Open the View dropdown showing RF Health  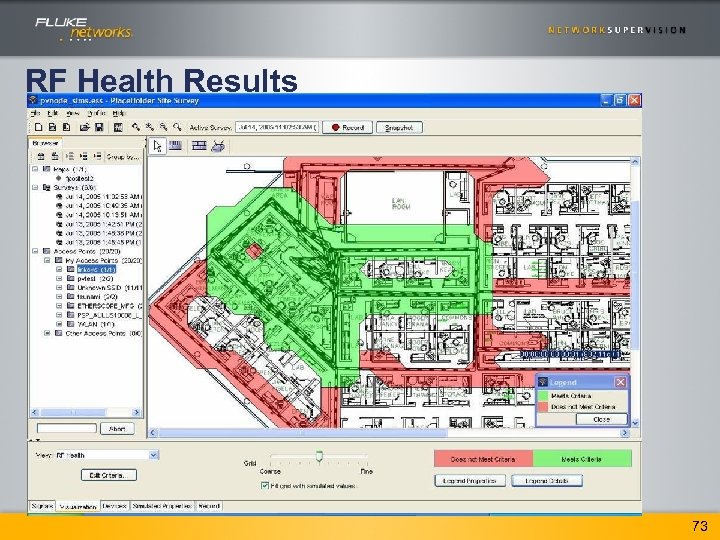point(154,455)
